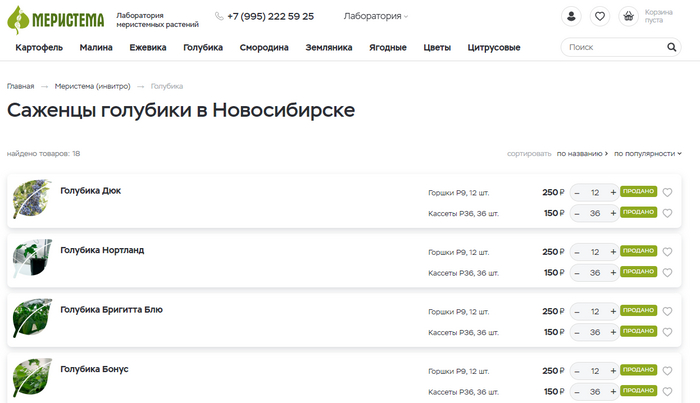Add Голубика Дюк pots to favorites
This screenshot has width=700, height=403.
tap(667, 193)
